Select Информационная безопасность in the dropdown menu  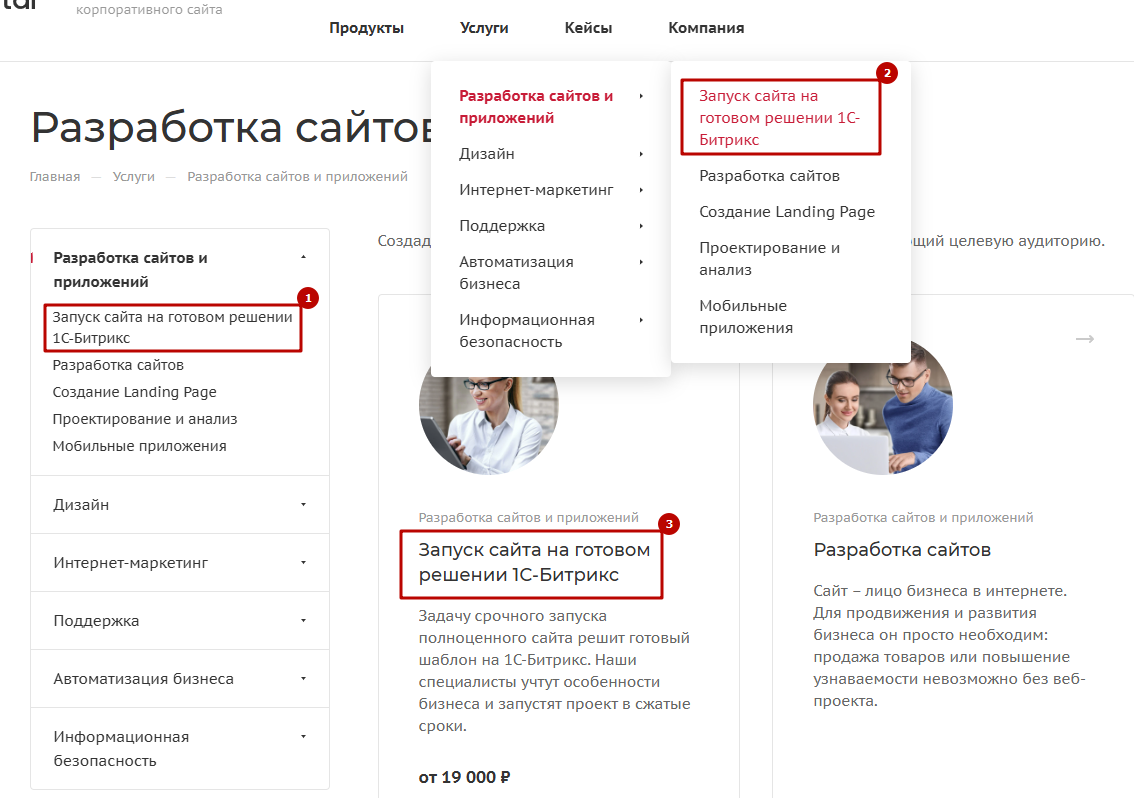526,331
